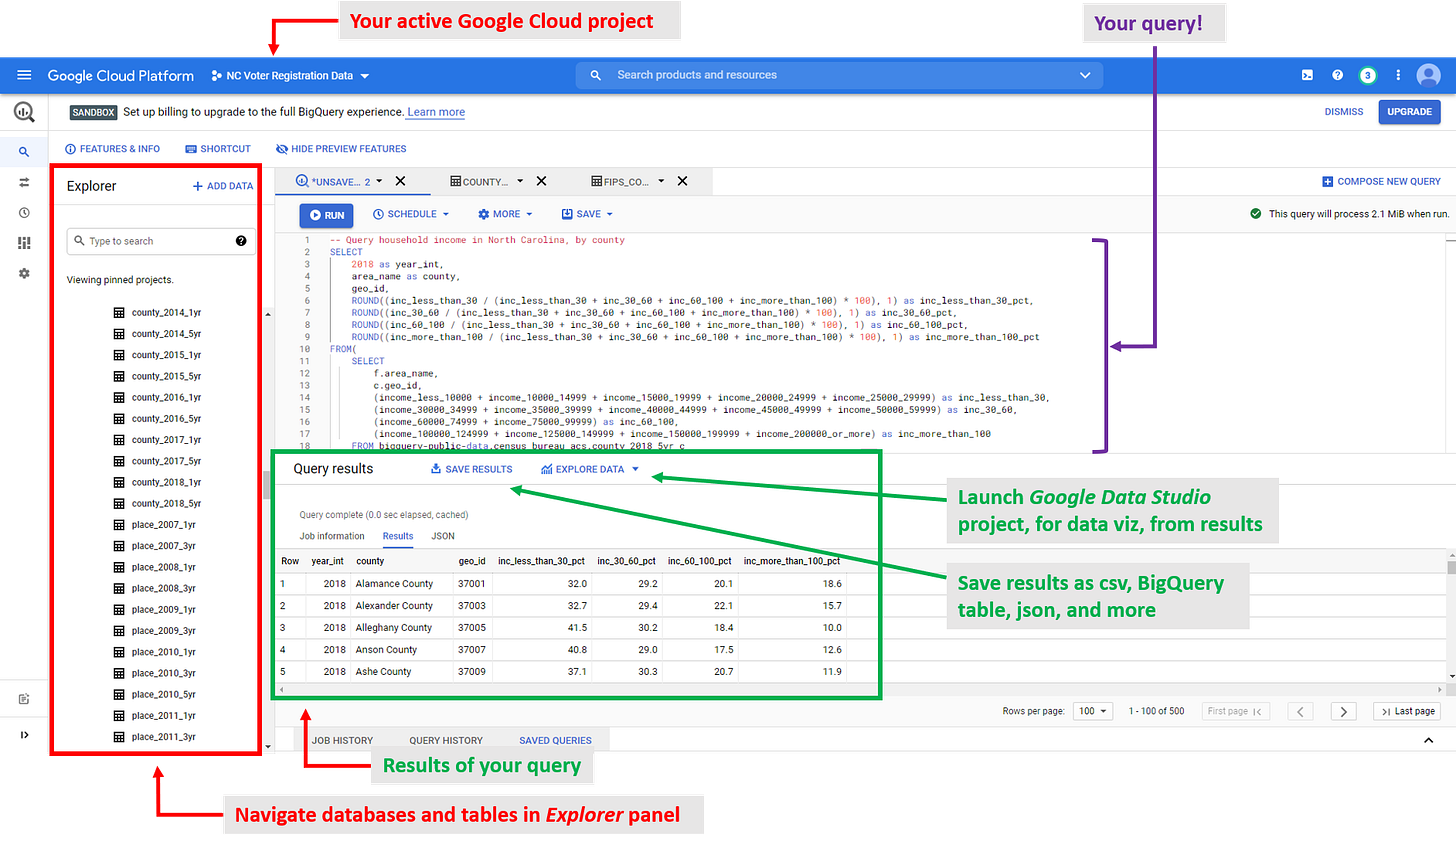Click the Explorer panel vertical scrollbar
The image size is (1456, 842).
[267, 485]
